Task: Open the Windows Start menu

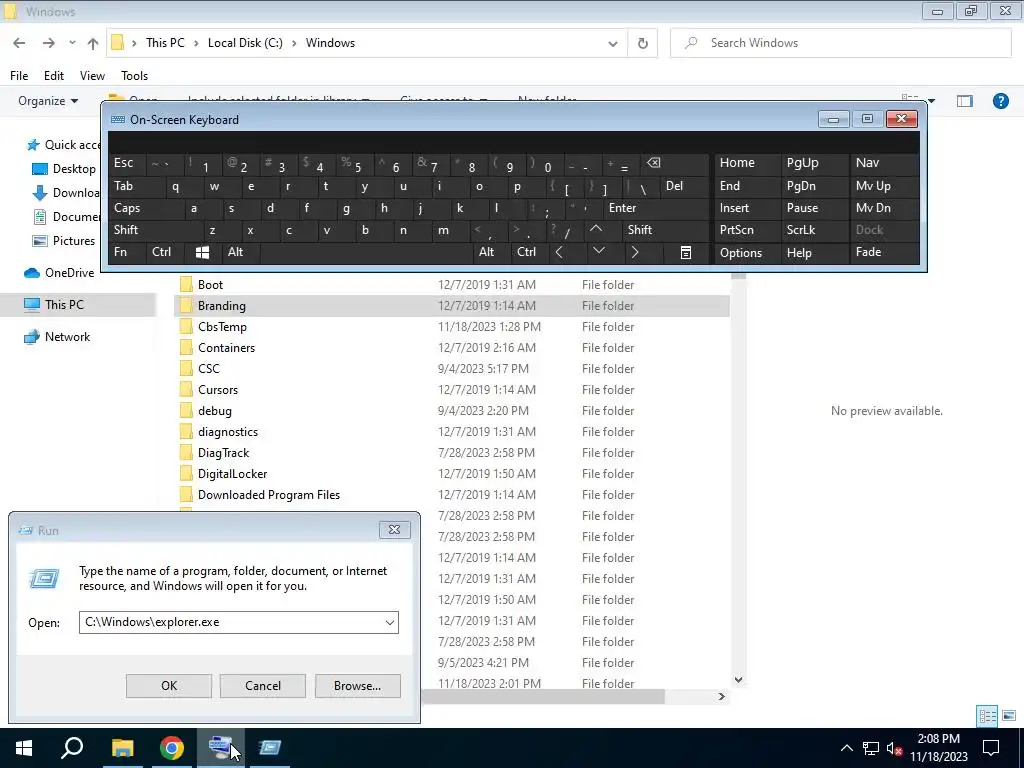Action: click(x=24, y=748)
